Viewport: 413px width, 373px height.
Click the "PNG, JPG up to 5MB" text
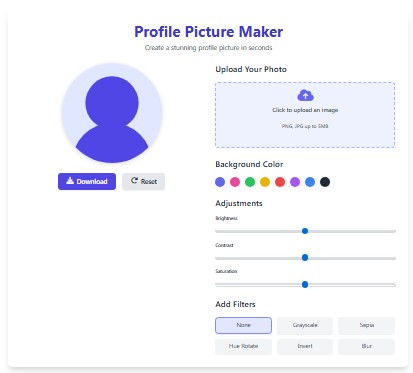(305, 126)
